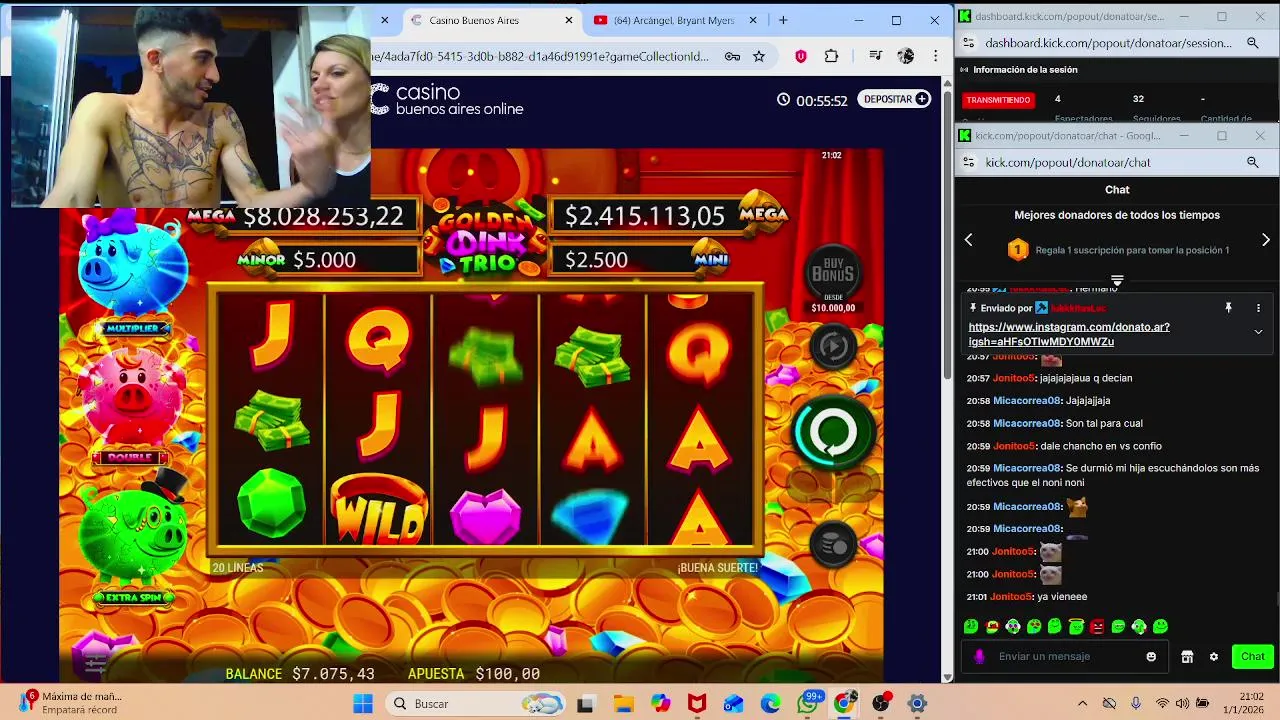Click the taskbar Buscar search box
1280x720 pixels.
tap(477, 703)
